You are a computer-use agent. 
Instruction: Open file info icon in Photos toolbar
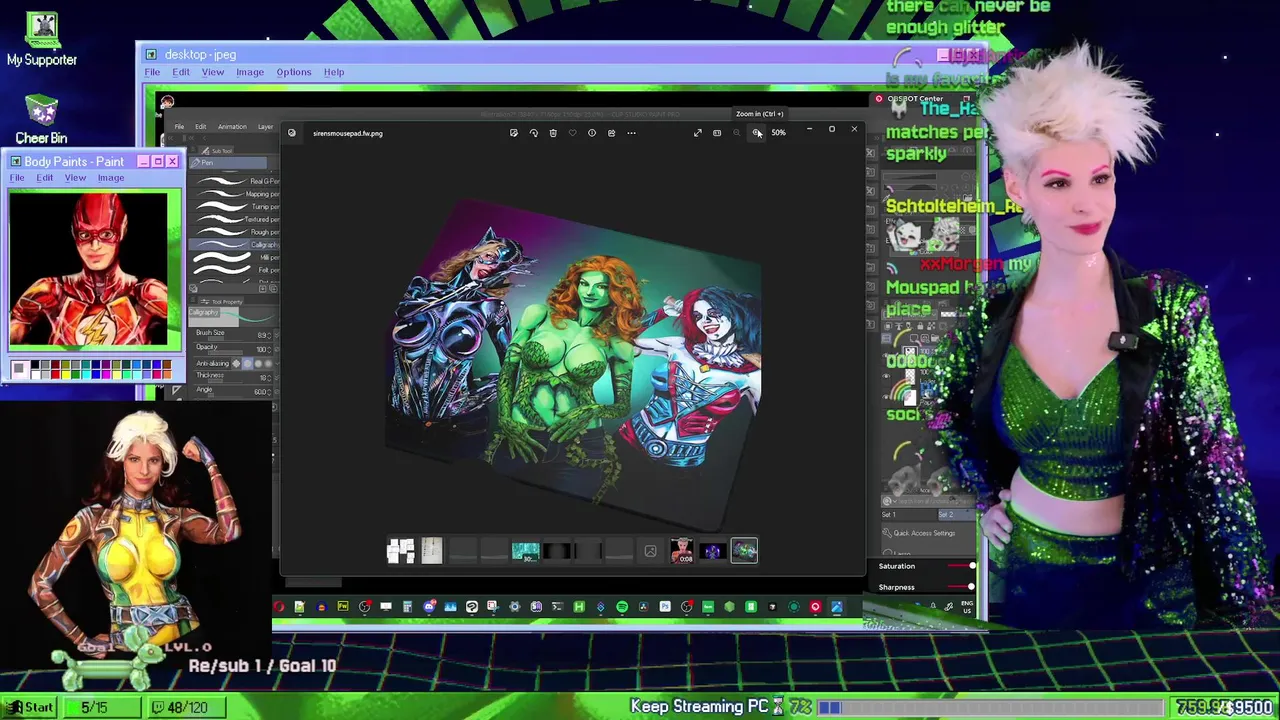(592, 133)
